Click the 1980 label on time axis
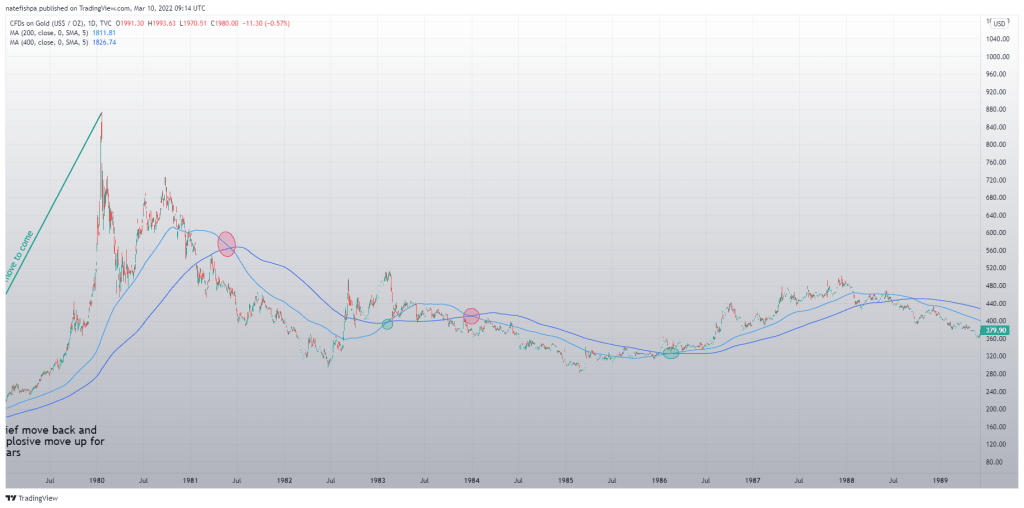This screenshot has width=1024, height=508. pyautogui.click(x=98, y=481)
